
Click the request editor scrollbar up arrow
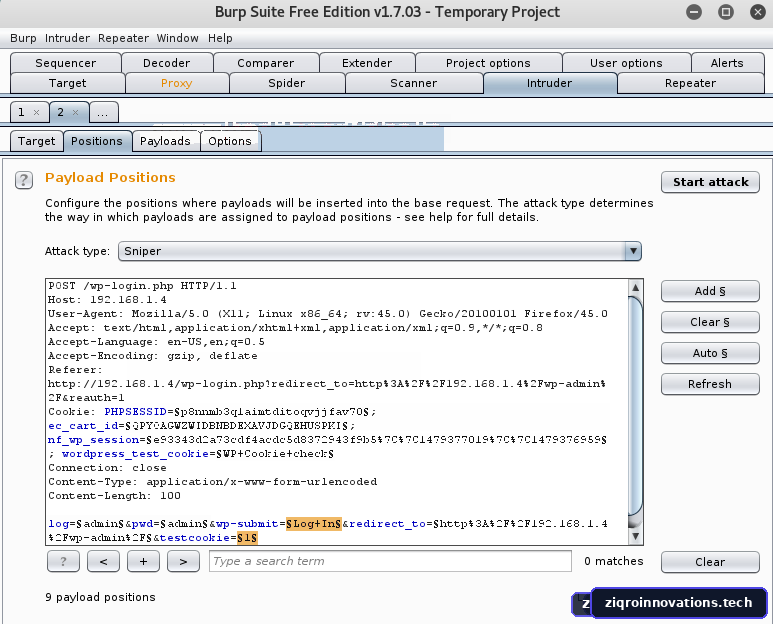click(635, 287)
